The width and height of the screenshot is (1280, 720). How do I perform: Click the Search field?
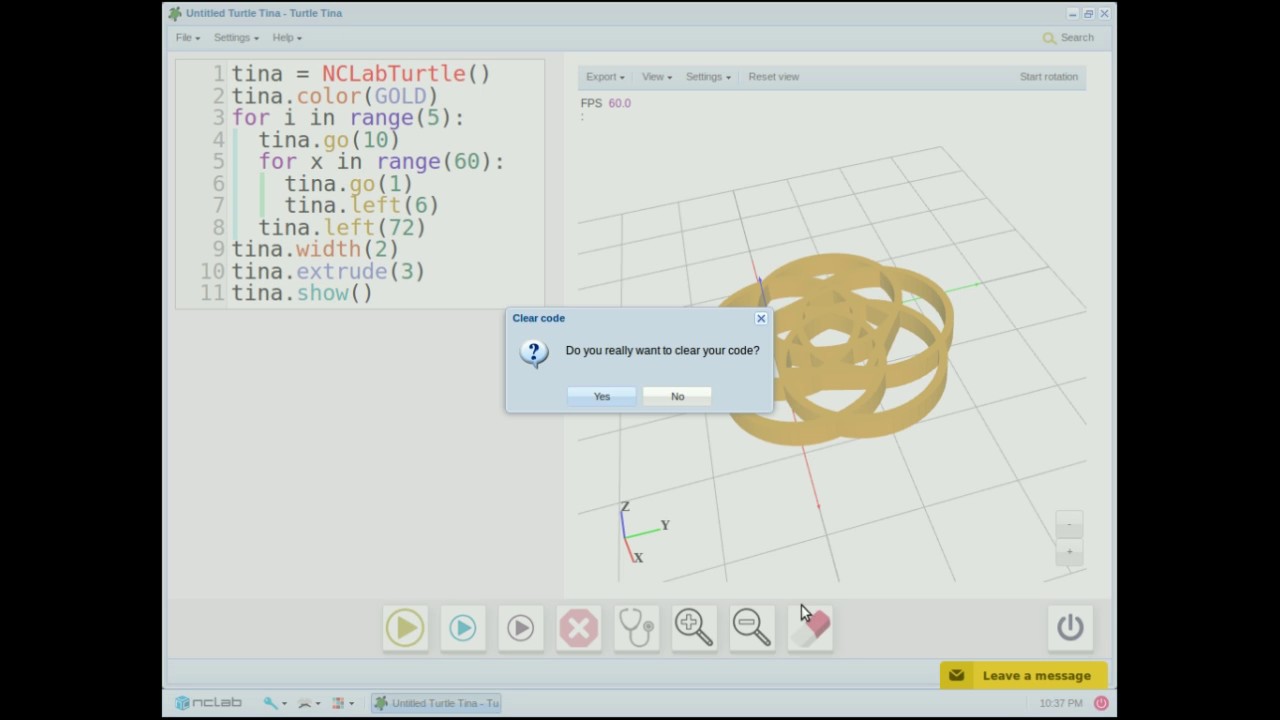(x=1076, y=38)
